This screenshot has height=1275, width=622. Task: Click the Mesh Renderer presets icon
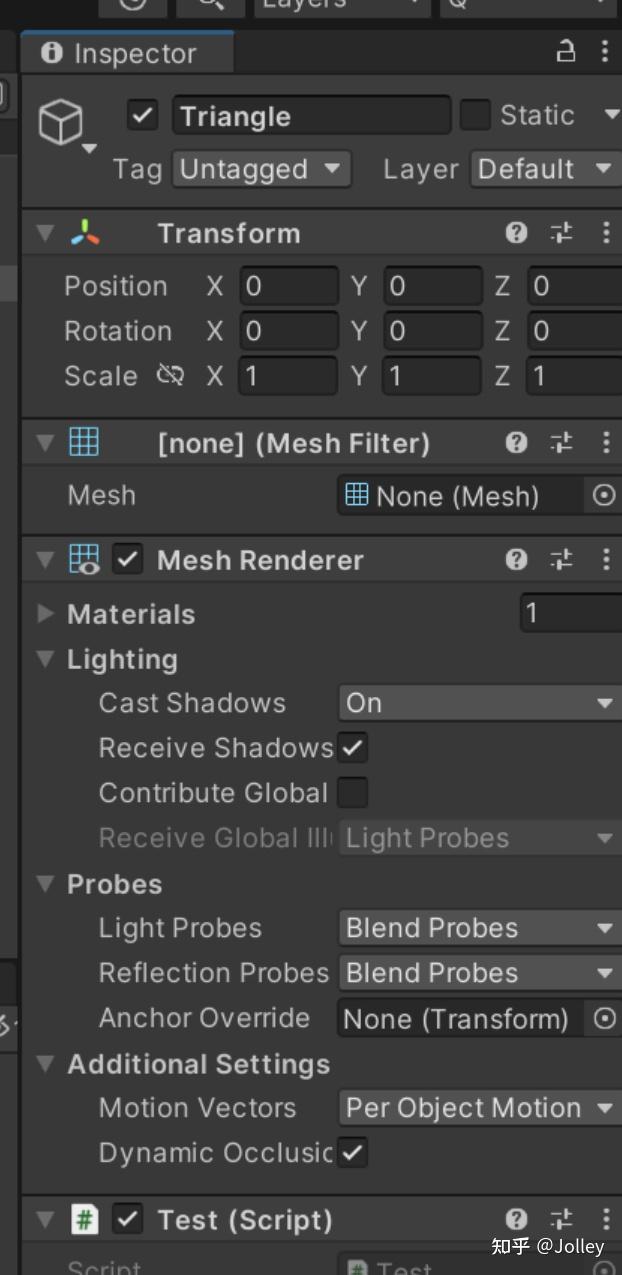(561, 560)
